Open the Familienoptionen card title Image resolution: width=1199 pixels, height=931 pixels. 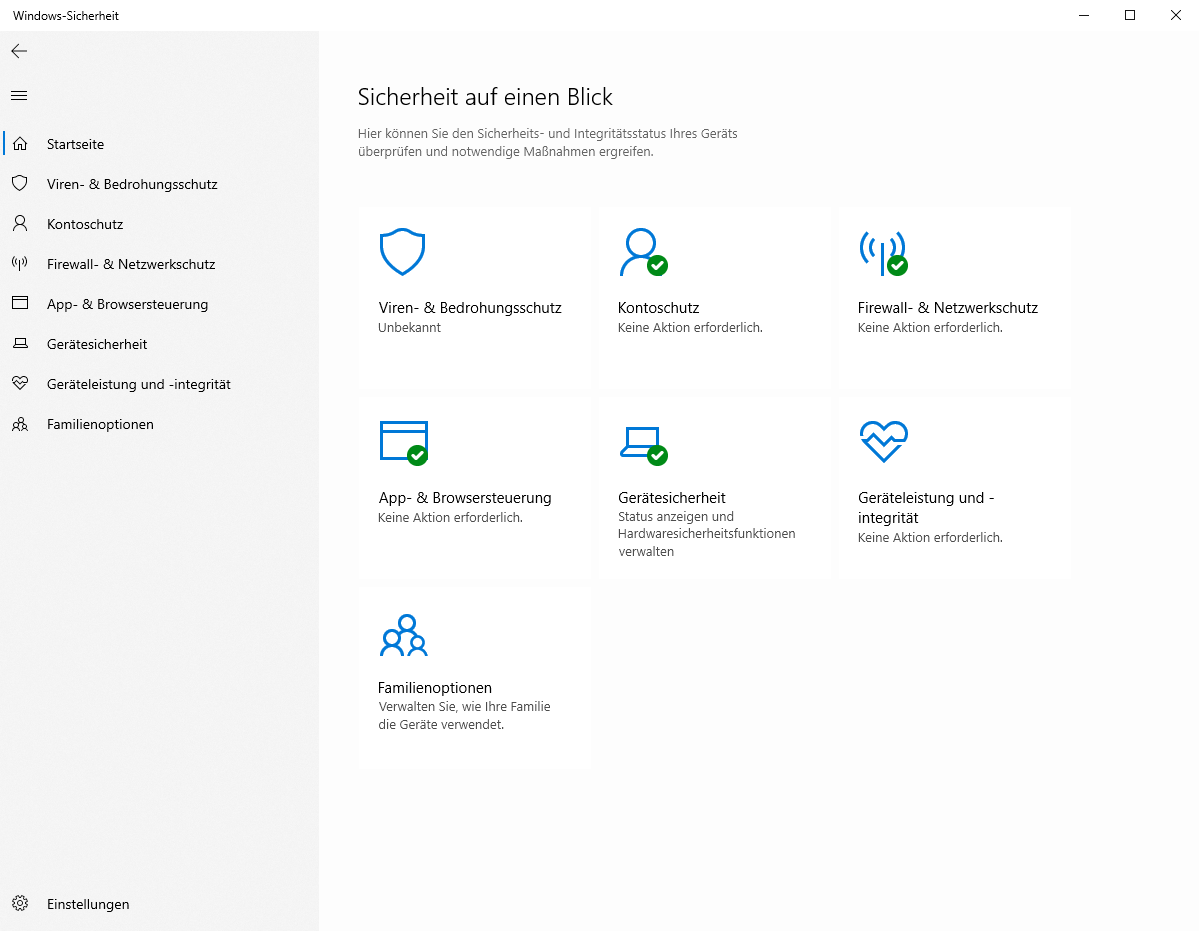pos(434,687)
